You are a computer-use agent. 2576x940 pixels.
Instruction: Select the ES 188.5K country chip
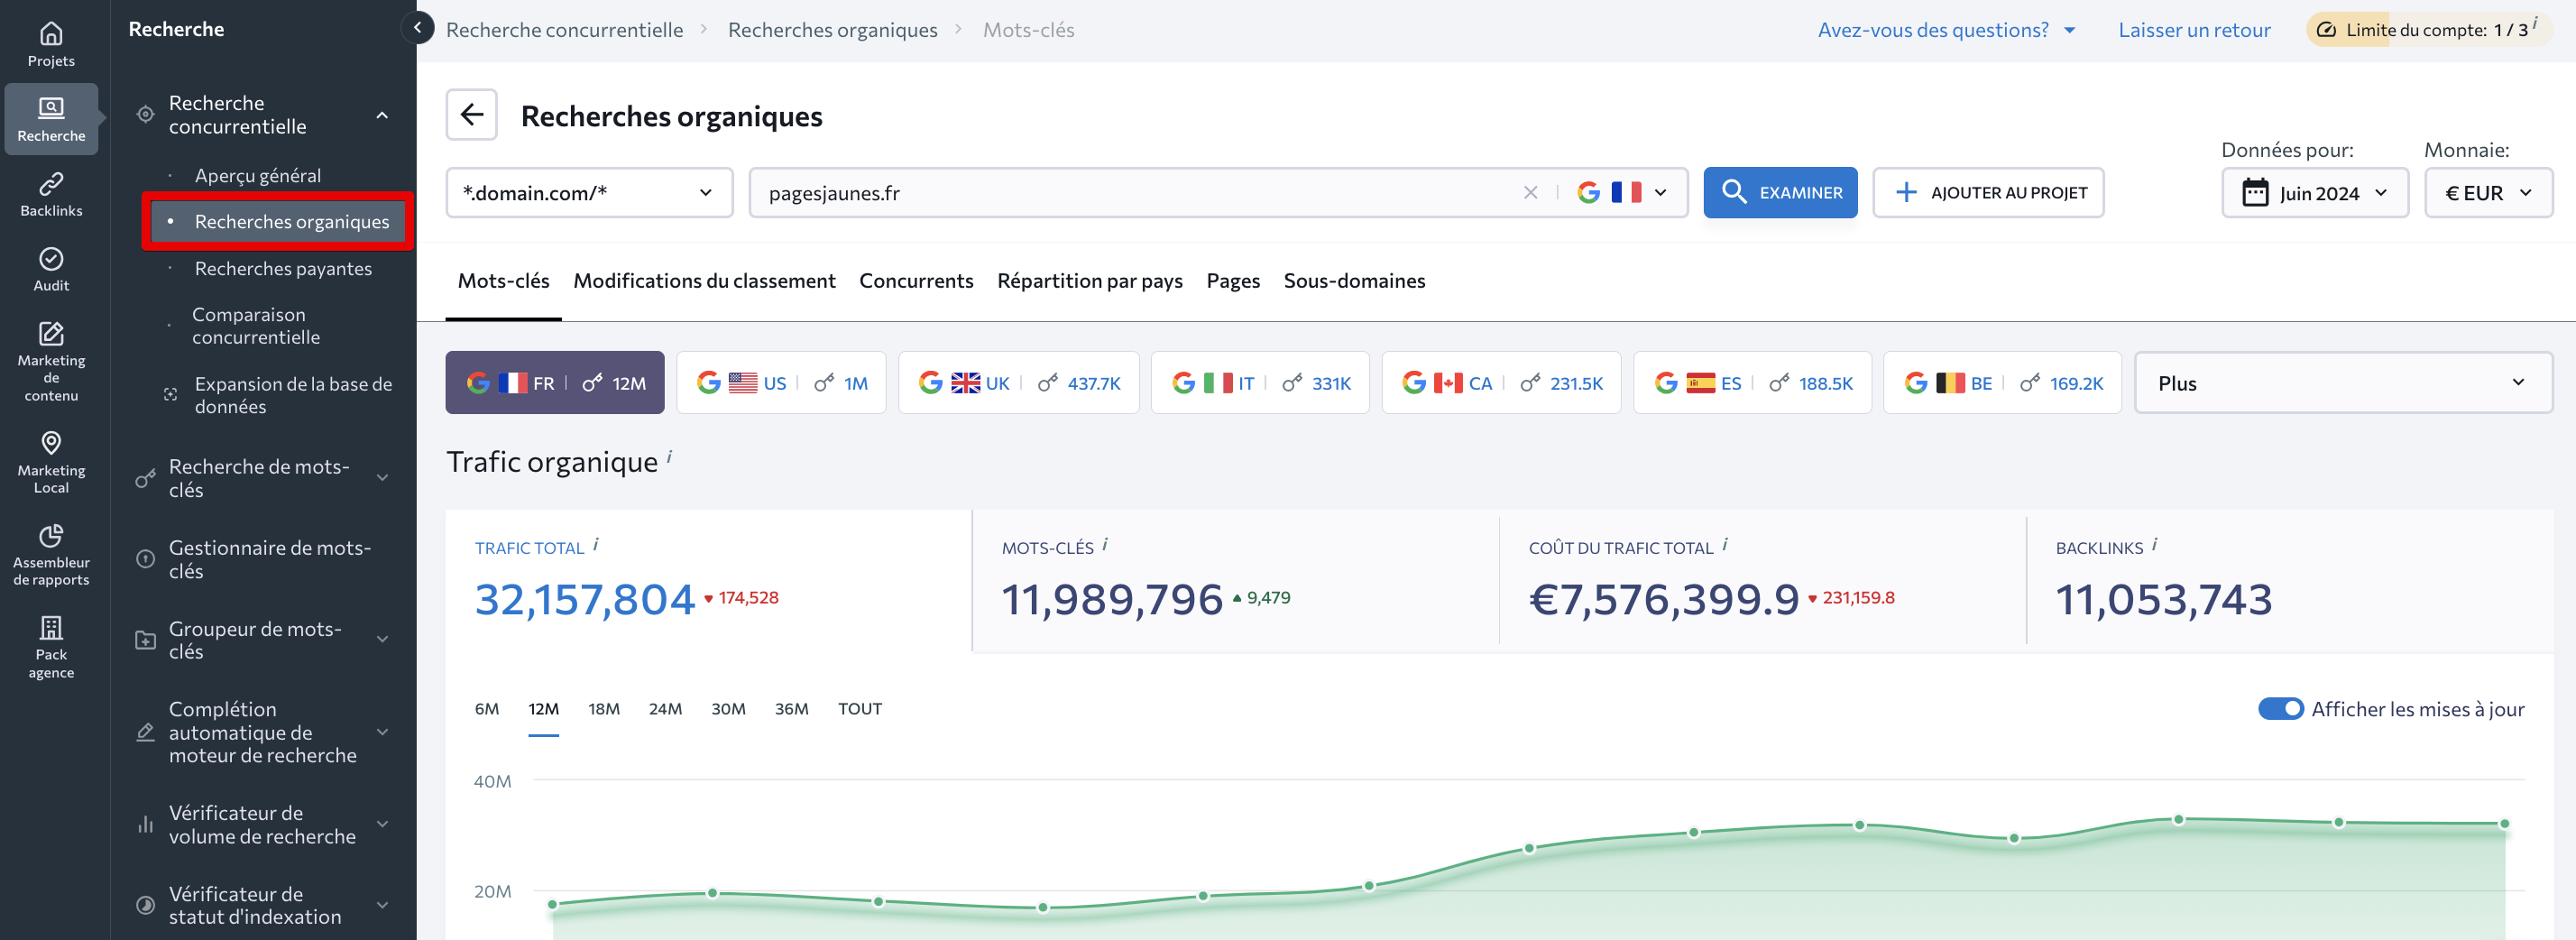[x=1752, y=382]
